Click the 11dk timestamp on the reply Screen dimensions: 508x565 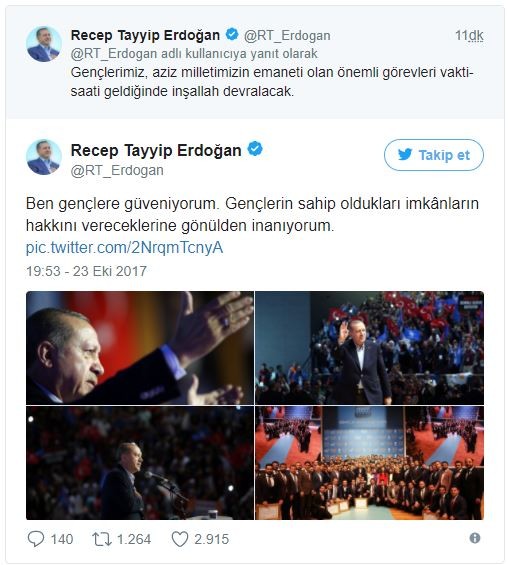coord(469,35)
